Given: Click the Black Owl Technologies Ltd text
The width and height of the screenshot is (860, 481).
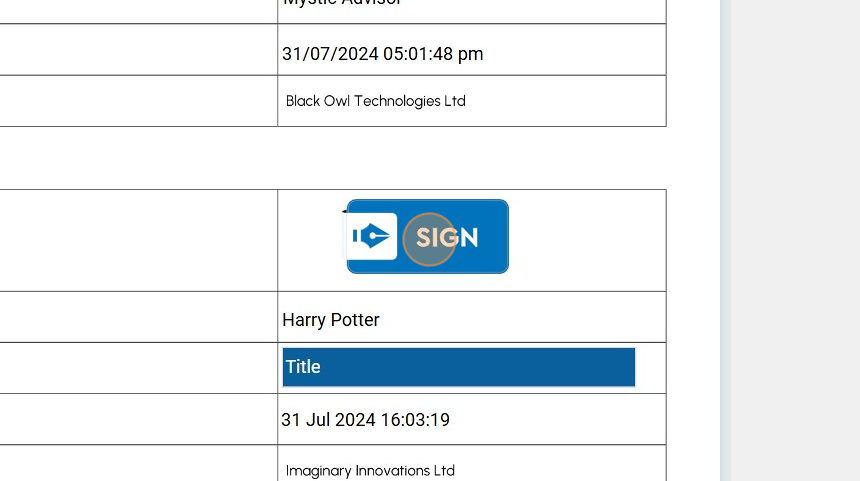Looking at the screenshot, I should pyautogui.click(x=376, y=101).
